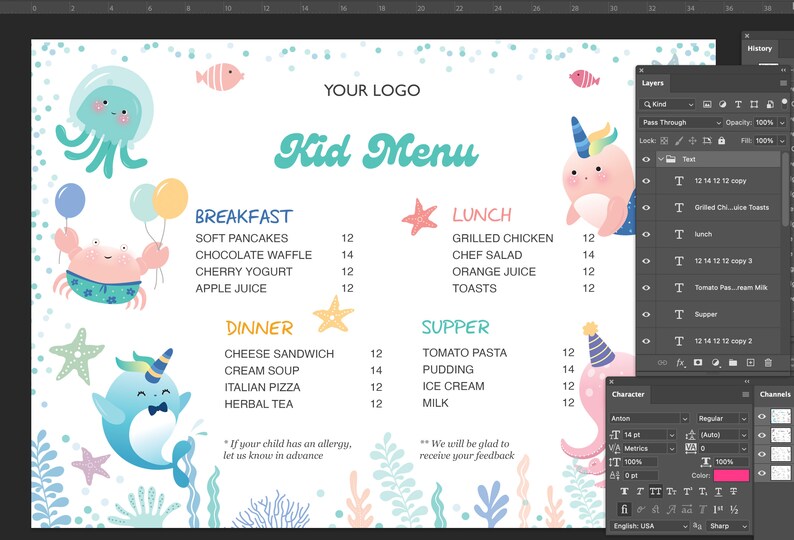Screen dimensions: 794x540
Task: Hide the 'Tomato Pas...ream Milk' layer
Action: [x=646, y=288]
